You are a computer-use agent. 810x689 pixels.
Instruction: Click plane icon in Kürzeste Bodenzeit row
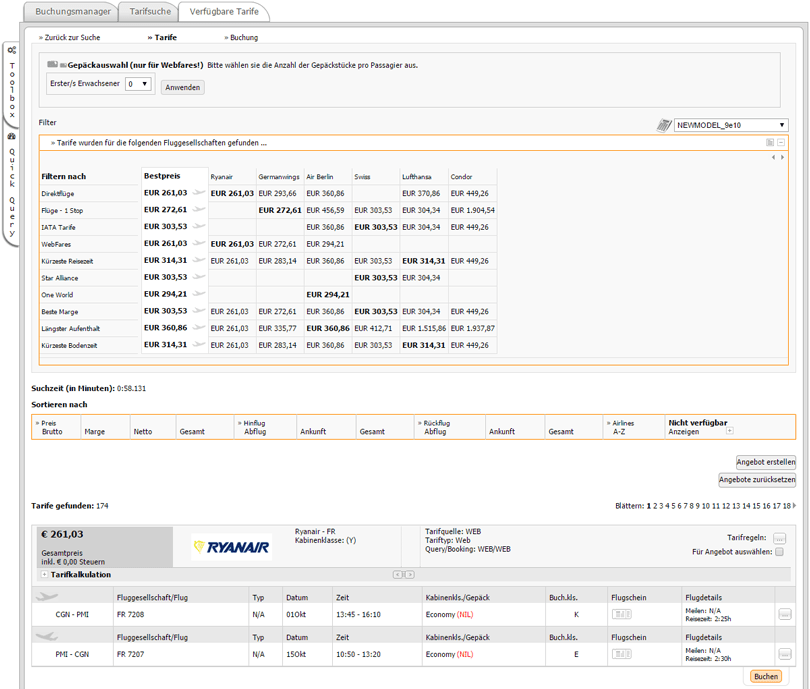pos(199,344)
